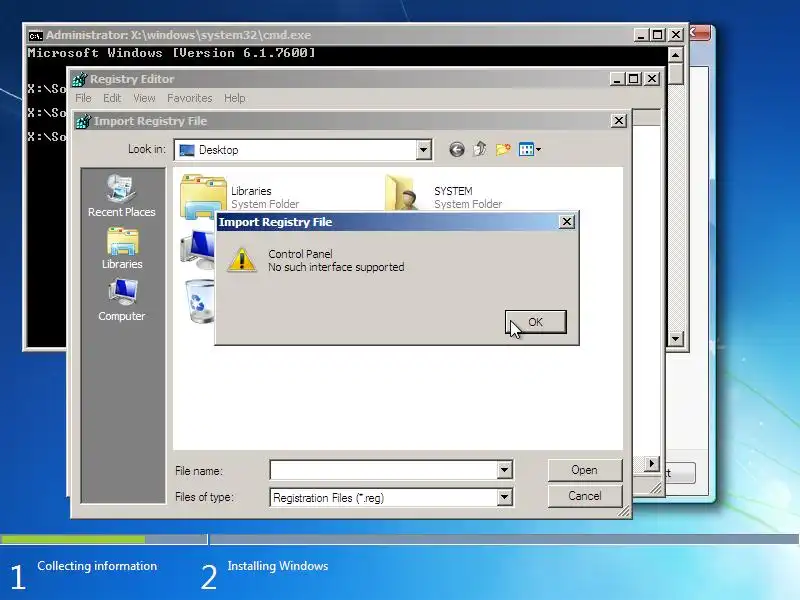This screenshot has width=800, height=600.
Task: Open the Look in Desktop dropdown
Action: coord(423,150)
